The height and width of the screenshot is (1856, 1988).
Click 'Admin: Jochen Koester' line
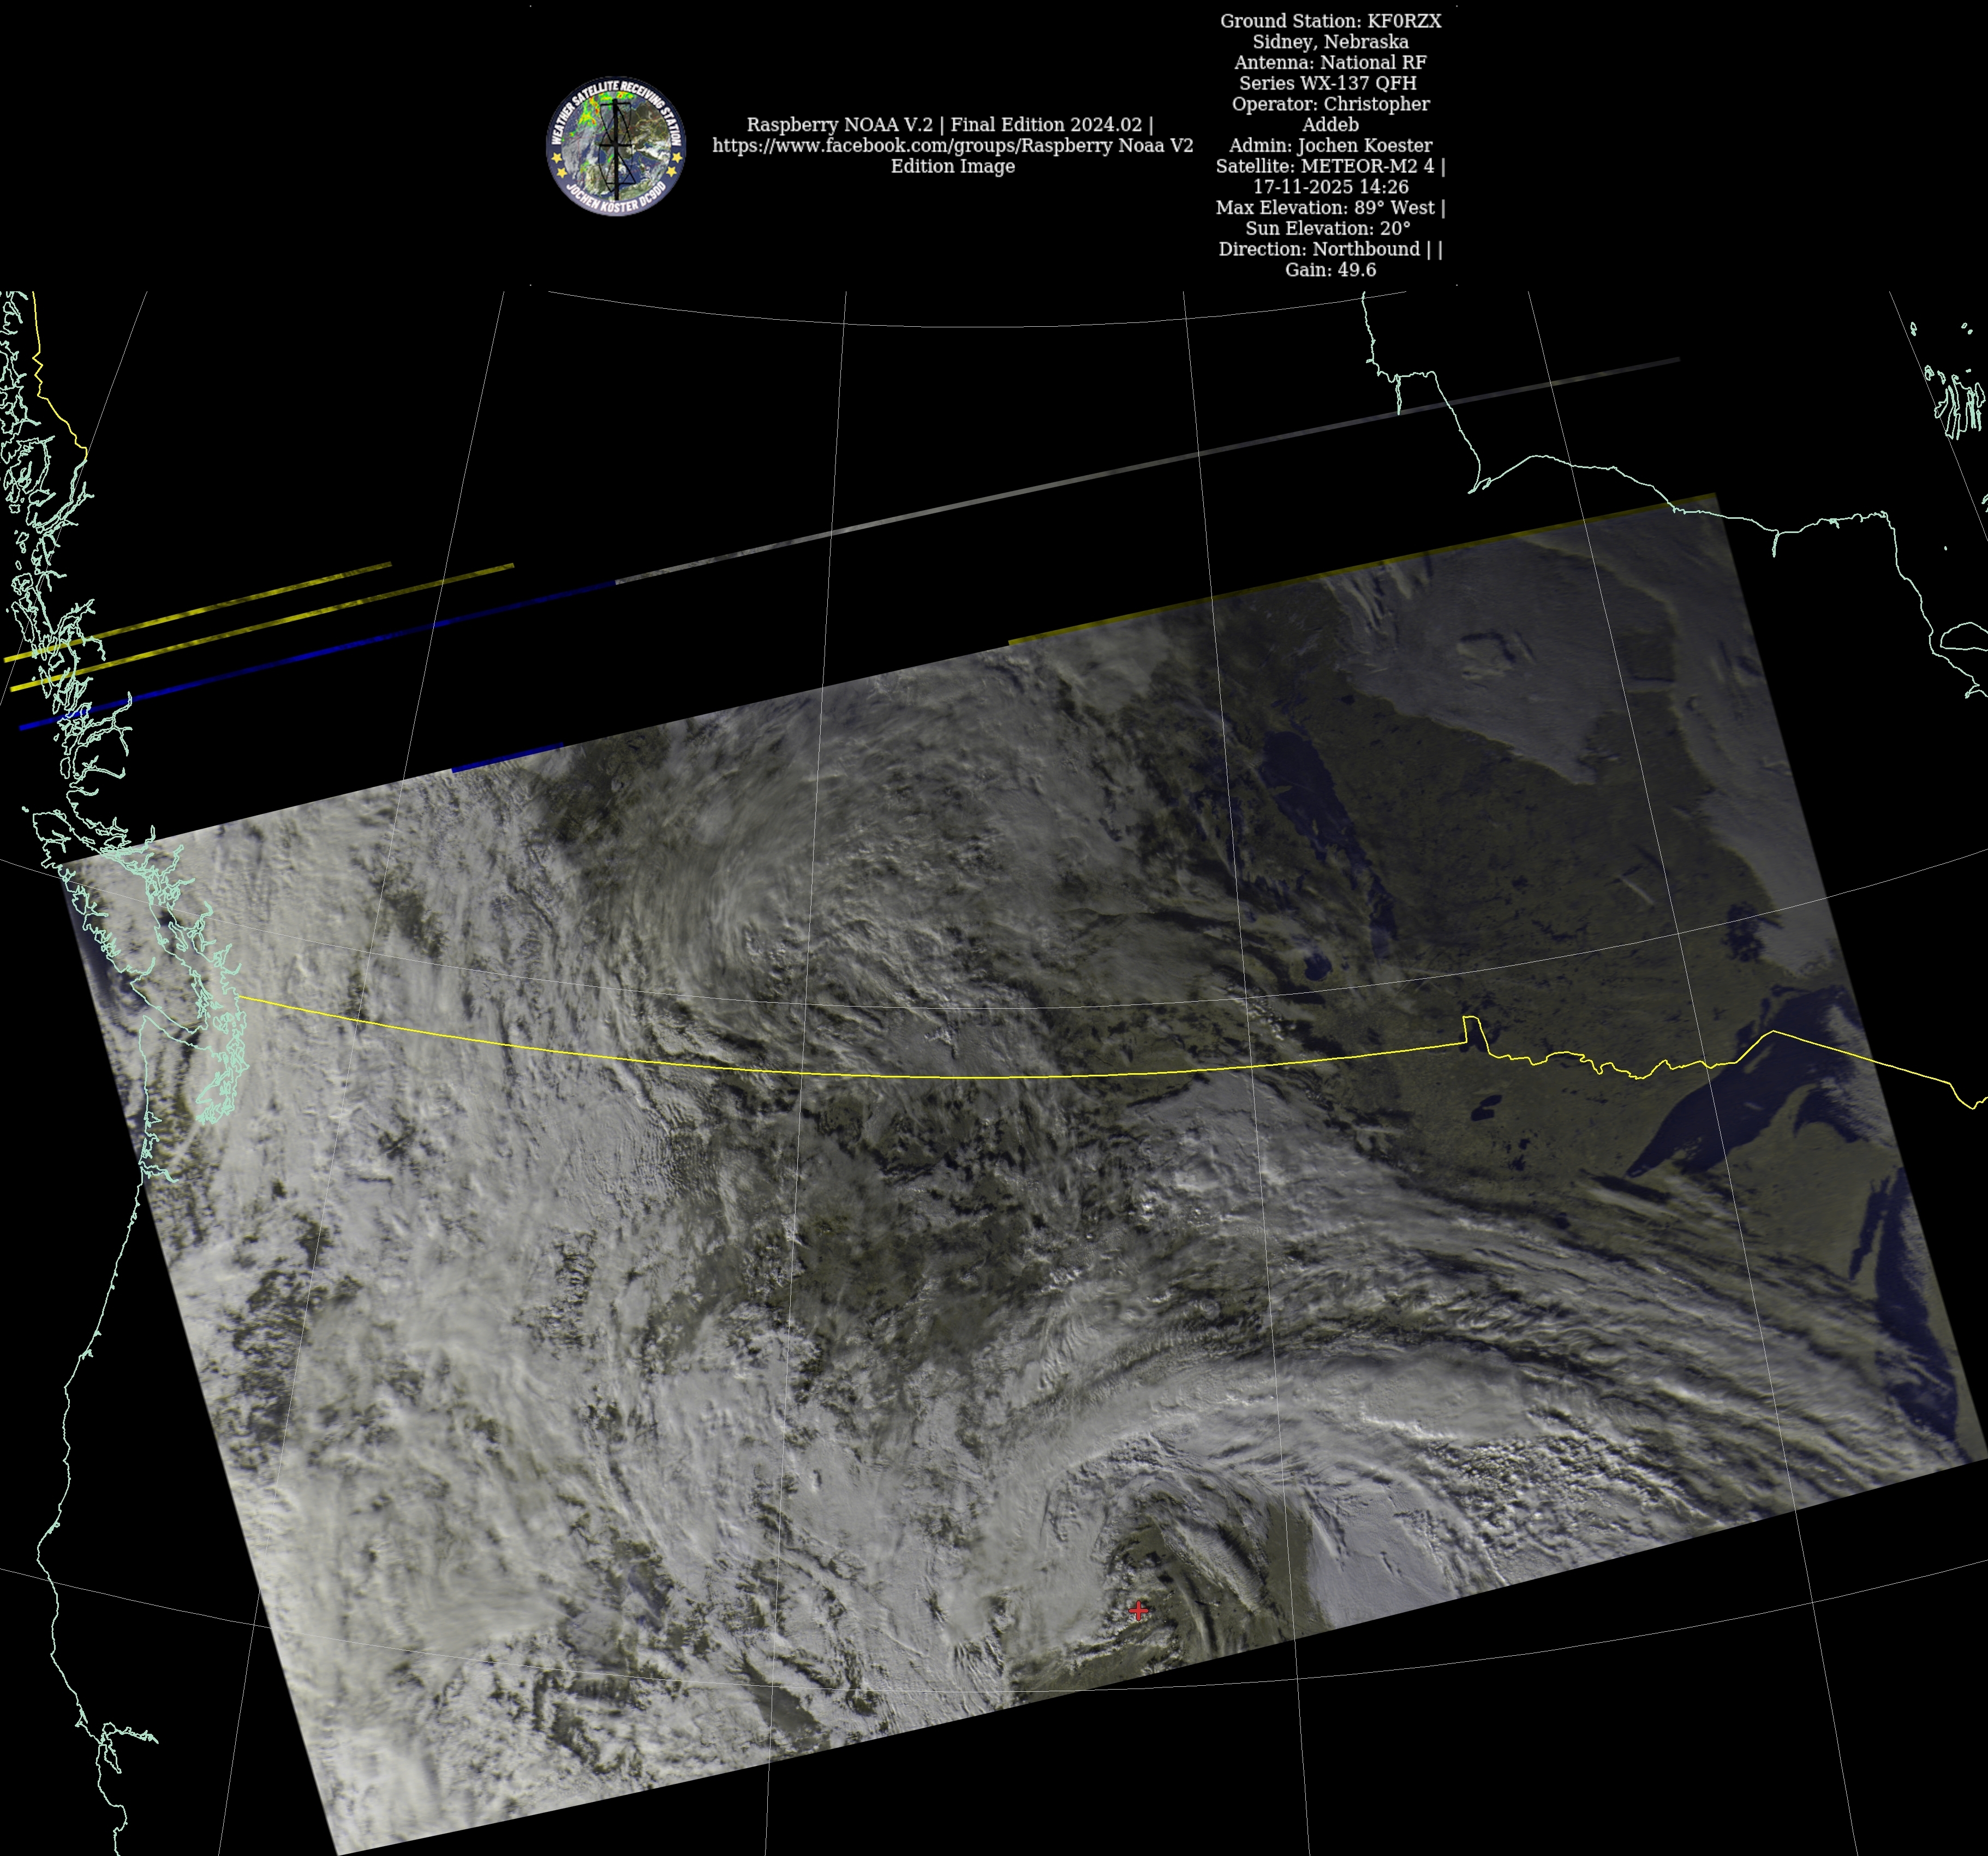(1330, 146)
